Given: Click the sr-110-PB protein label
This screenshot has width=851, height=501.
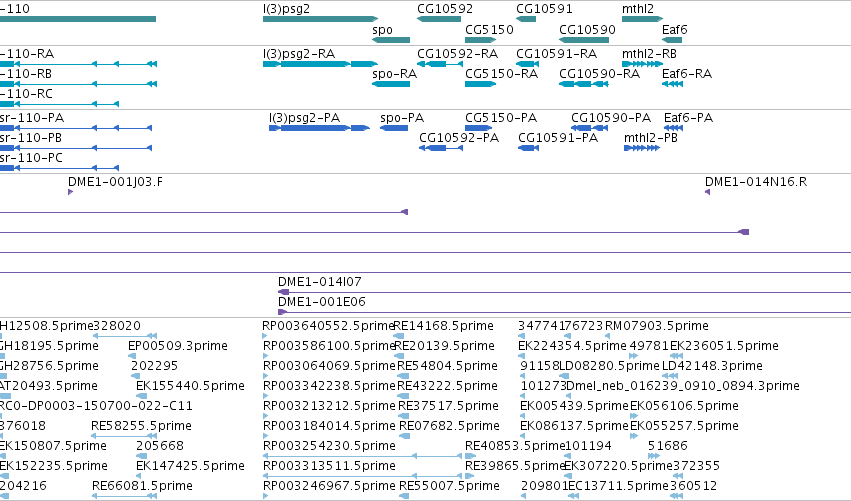Looking at the screenshot, I should coord(31,138).
